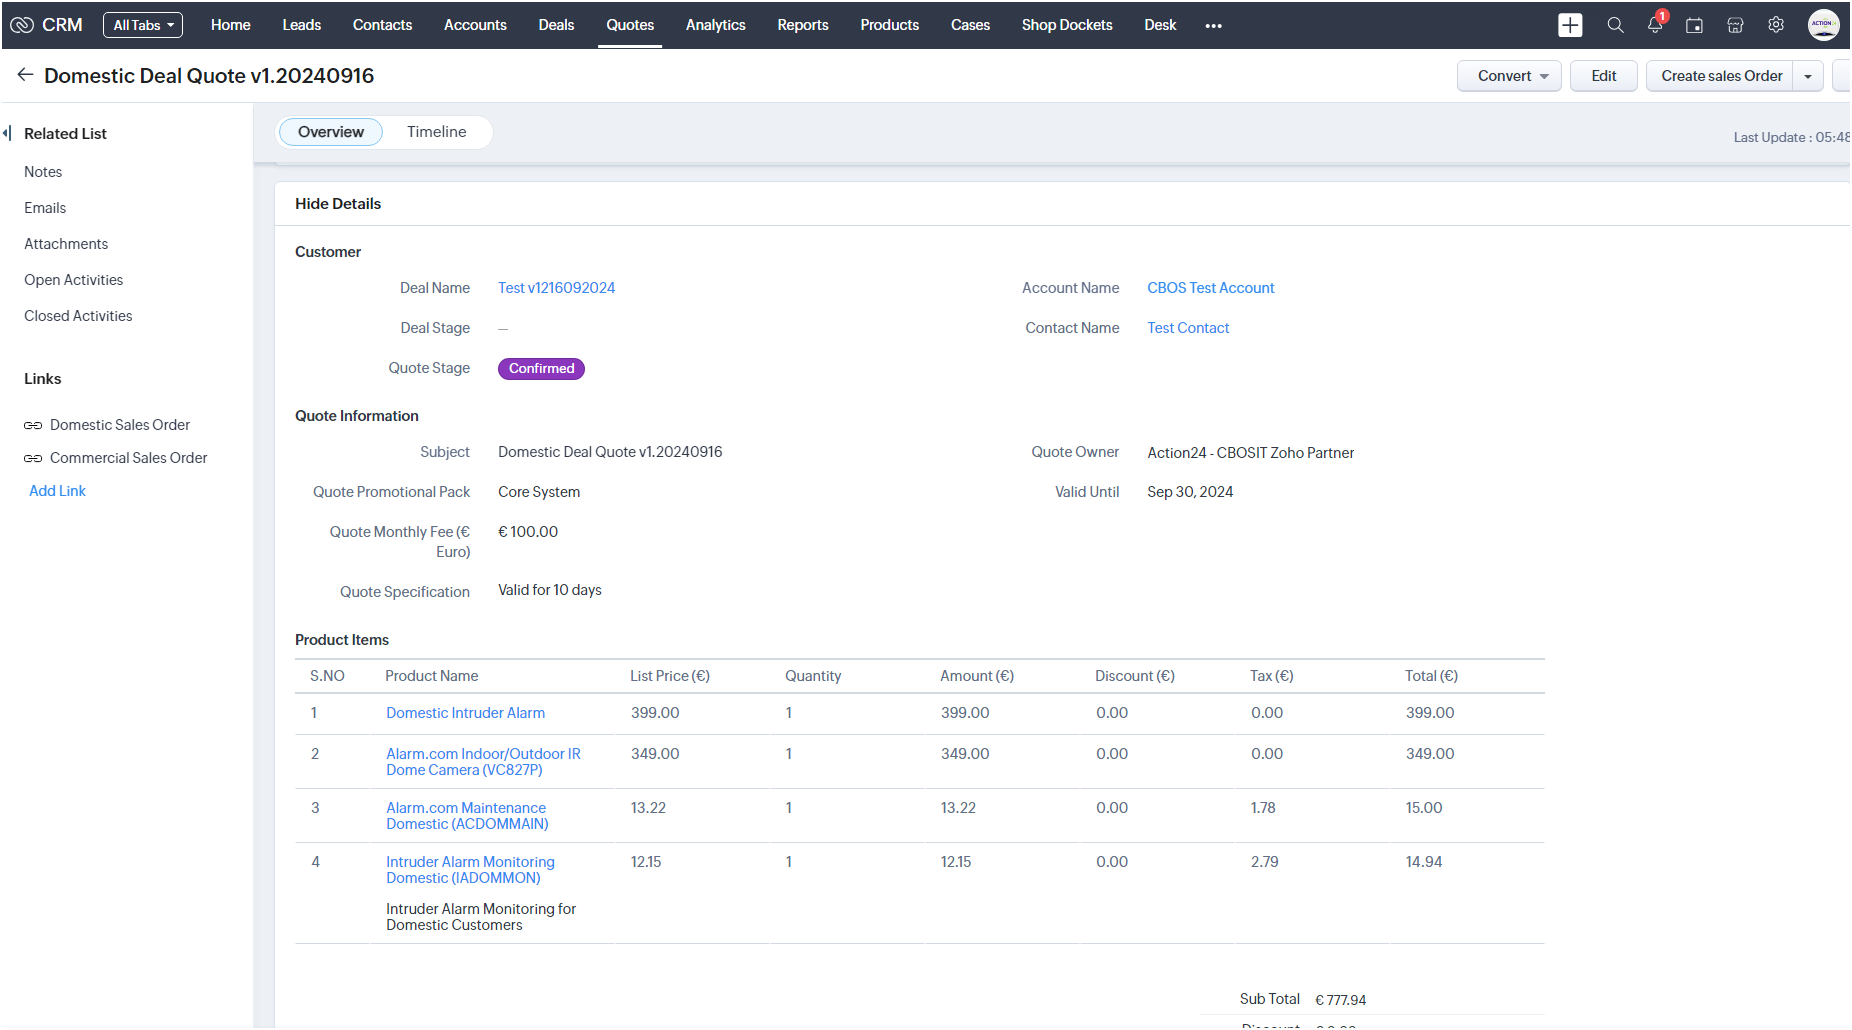Switch to the Overview view

pyautogui.click(x=330, y=132)
